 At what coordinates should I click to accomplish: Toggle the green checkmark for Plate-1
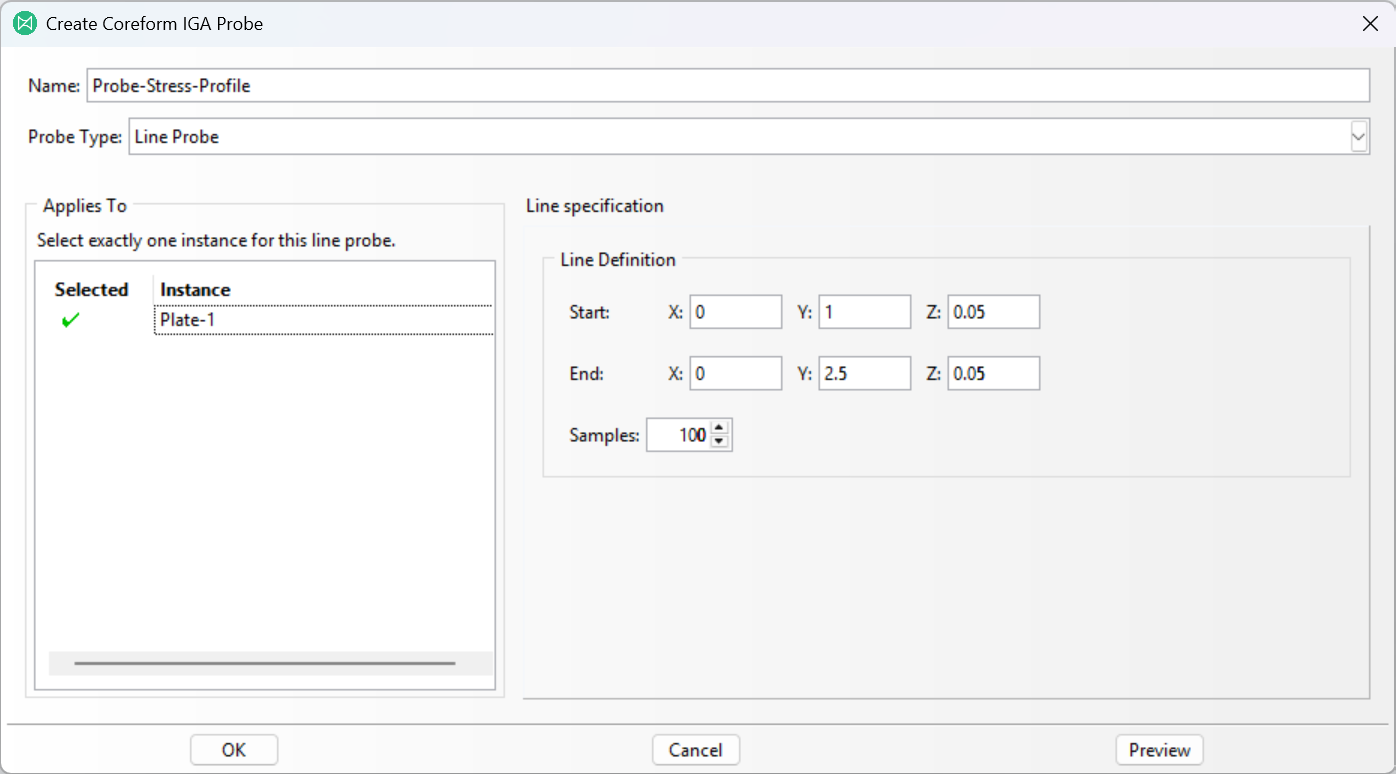70,321
